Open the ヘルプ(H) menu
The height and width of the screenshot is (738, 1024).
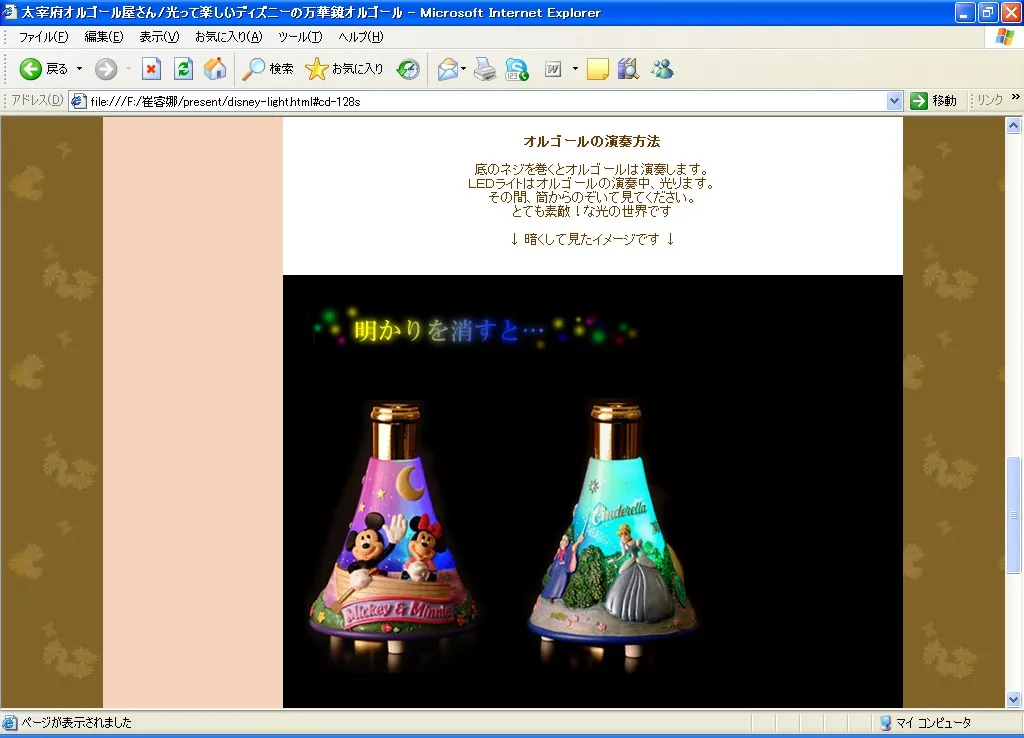(x=360, y=37)
